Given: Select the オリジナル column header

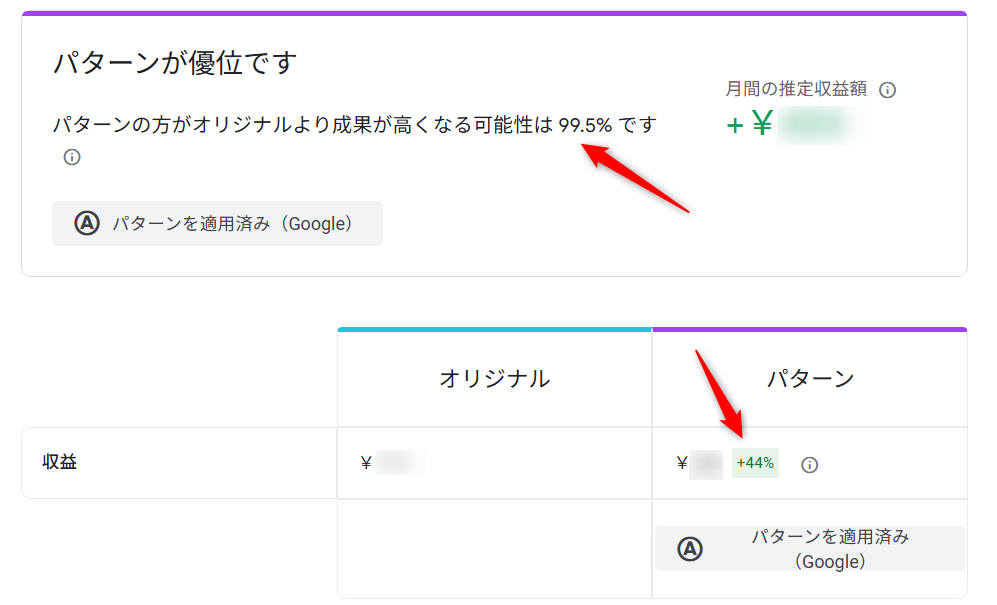Looking at the screenshot, I should click(494, 378).
